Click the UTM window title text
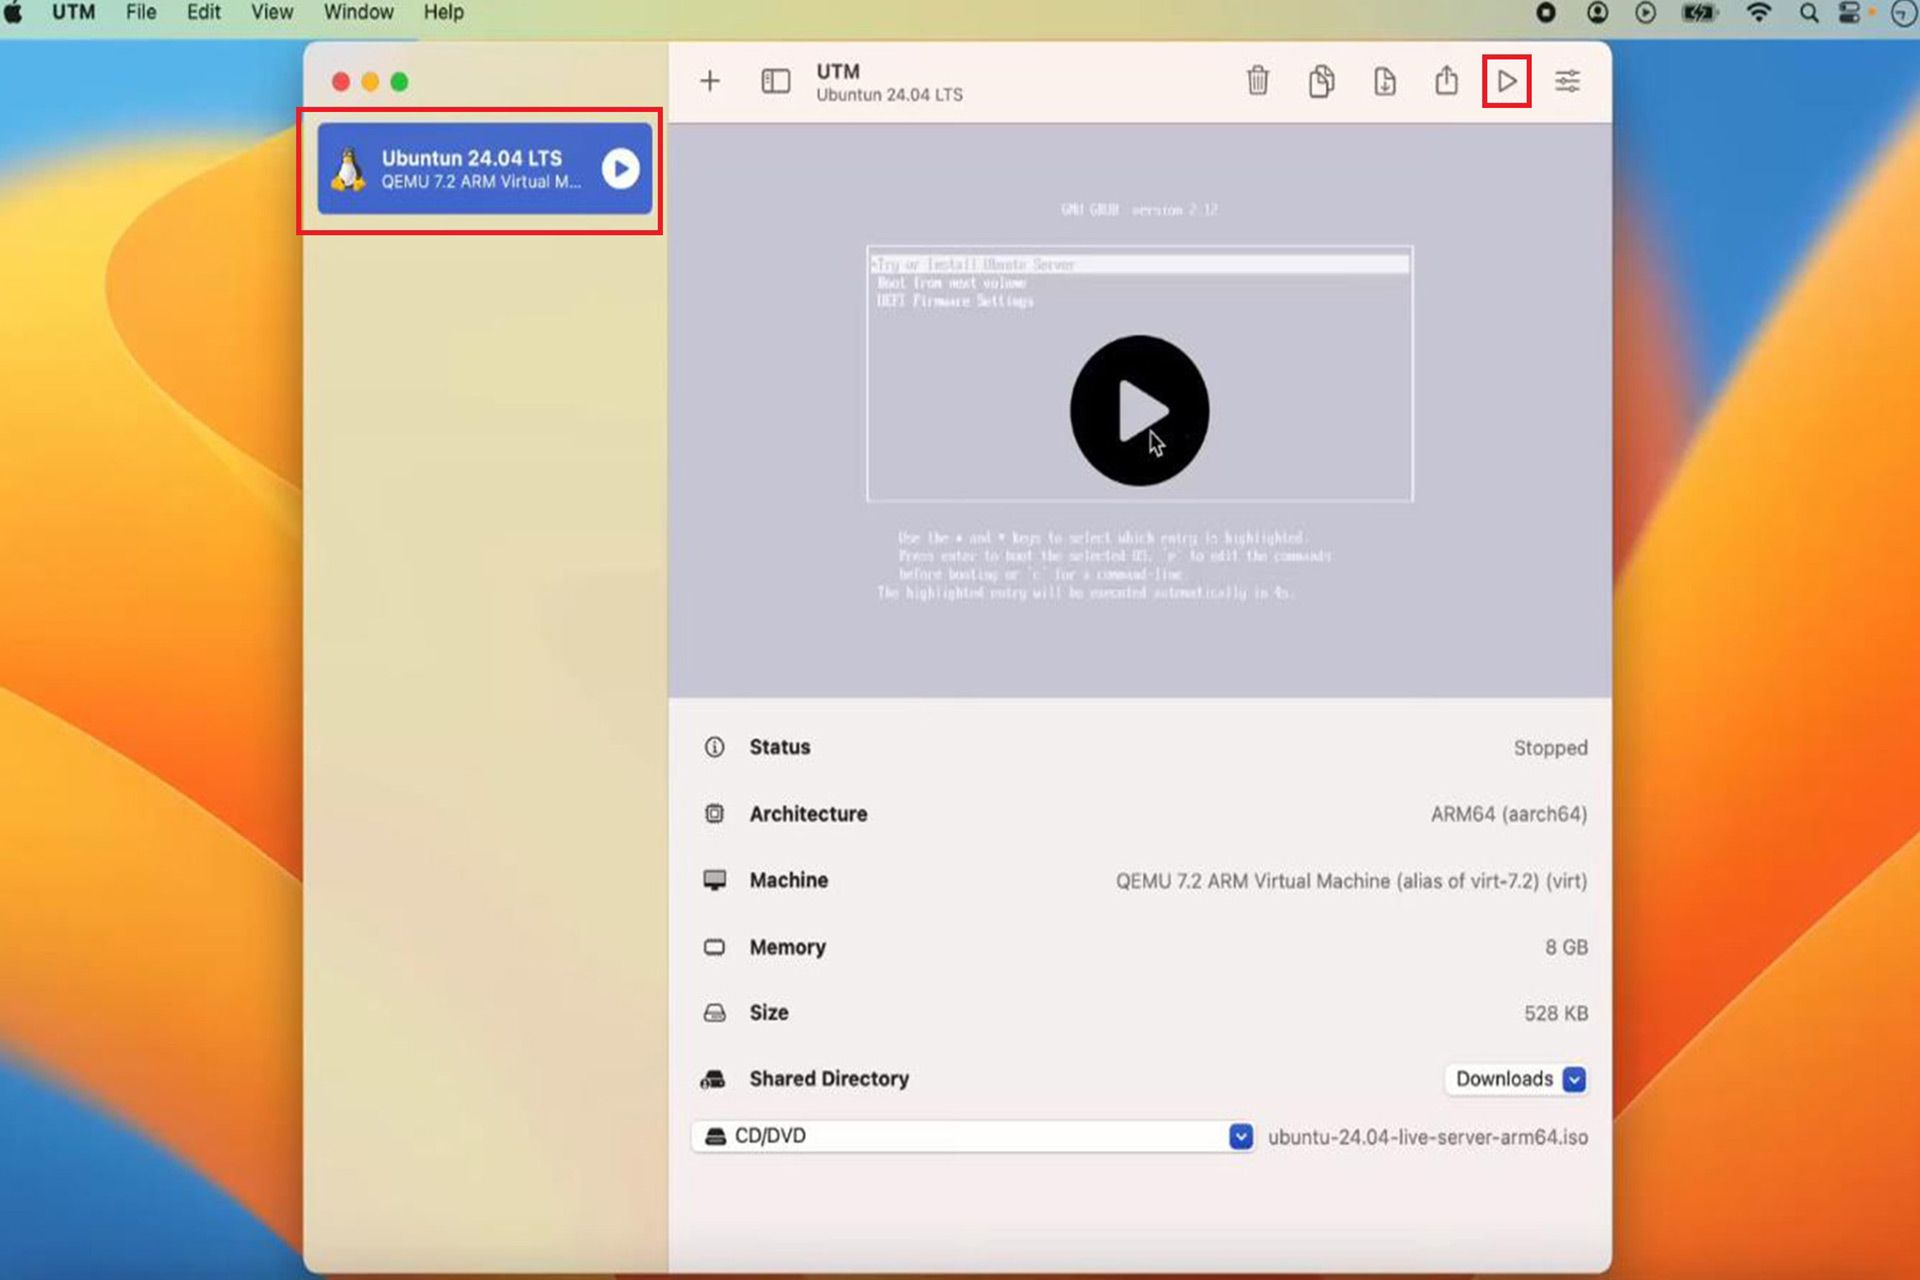The height and width of the screenshot is (1280, 1920). [x=838, y=71]
